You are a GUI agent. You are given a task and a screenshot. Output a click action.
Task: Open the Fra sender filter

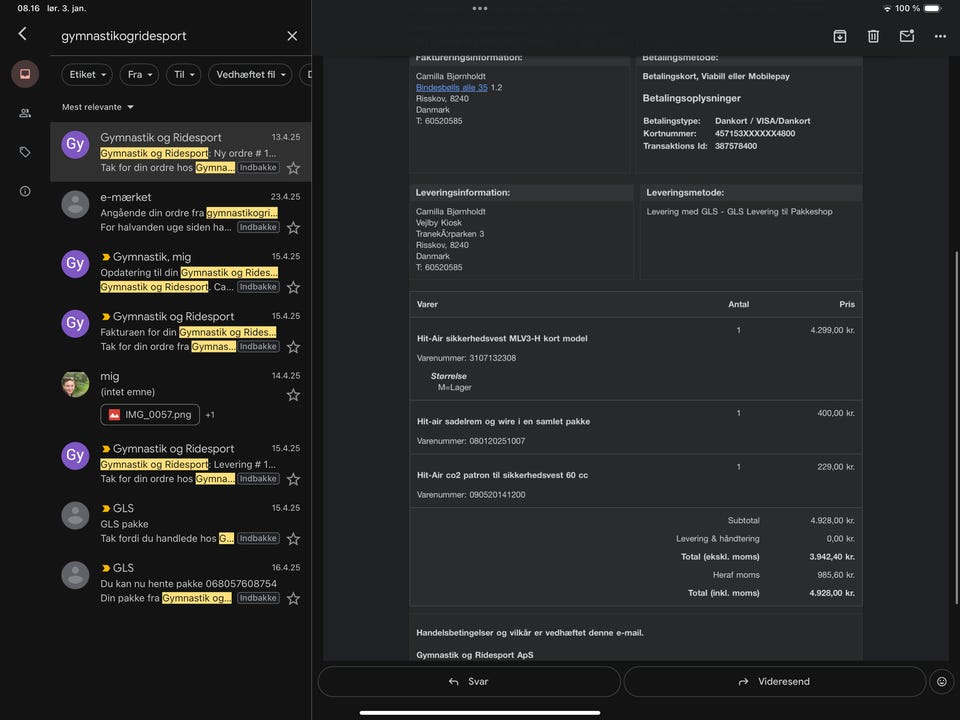pos(139,74)
